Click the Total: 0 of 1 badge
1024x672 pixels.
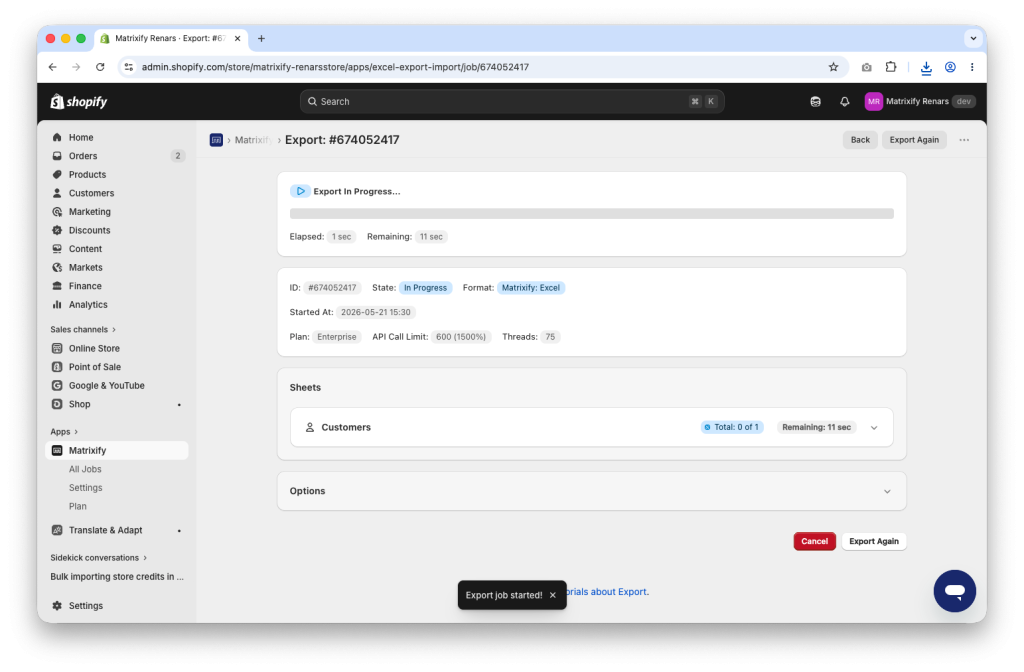[731, 428]
